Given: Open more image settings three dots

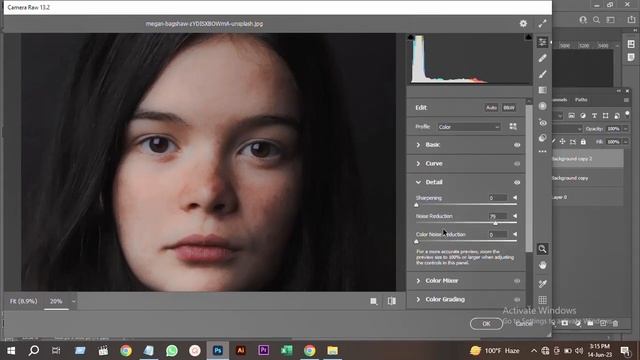Looking at the screenshot, I should [542, 151].
